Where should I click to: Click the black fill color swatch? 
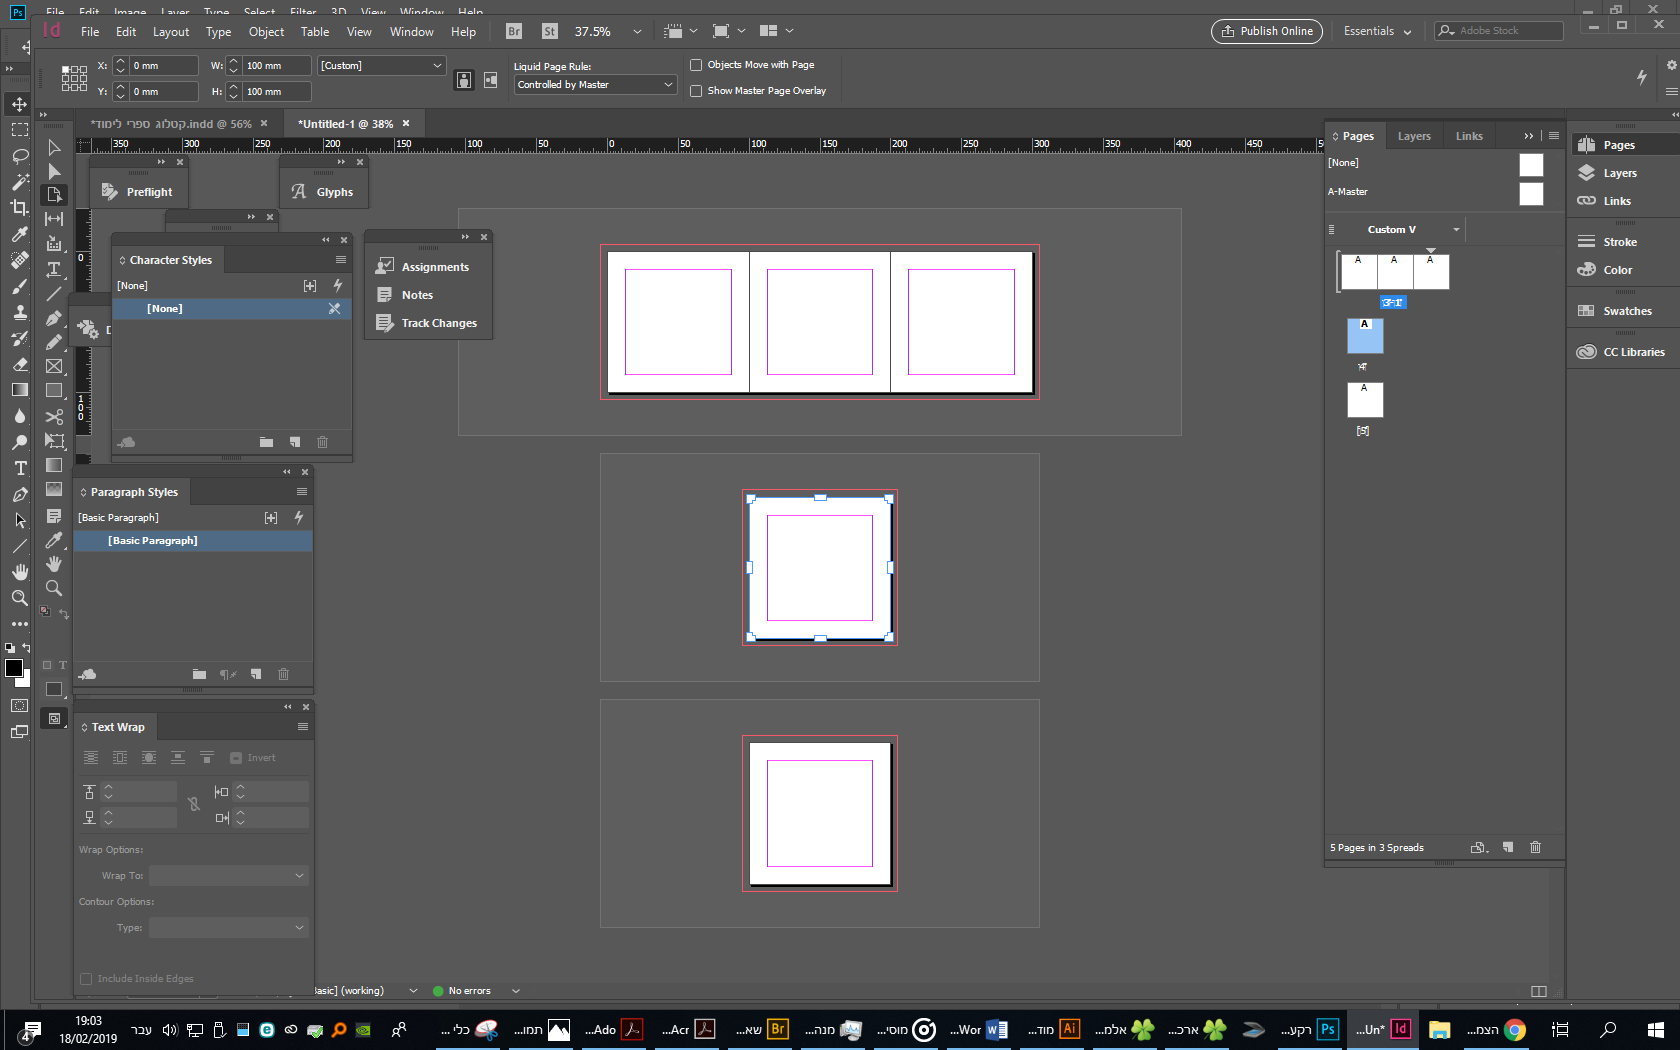(13, 669)
